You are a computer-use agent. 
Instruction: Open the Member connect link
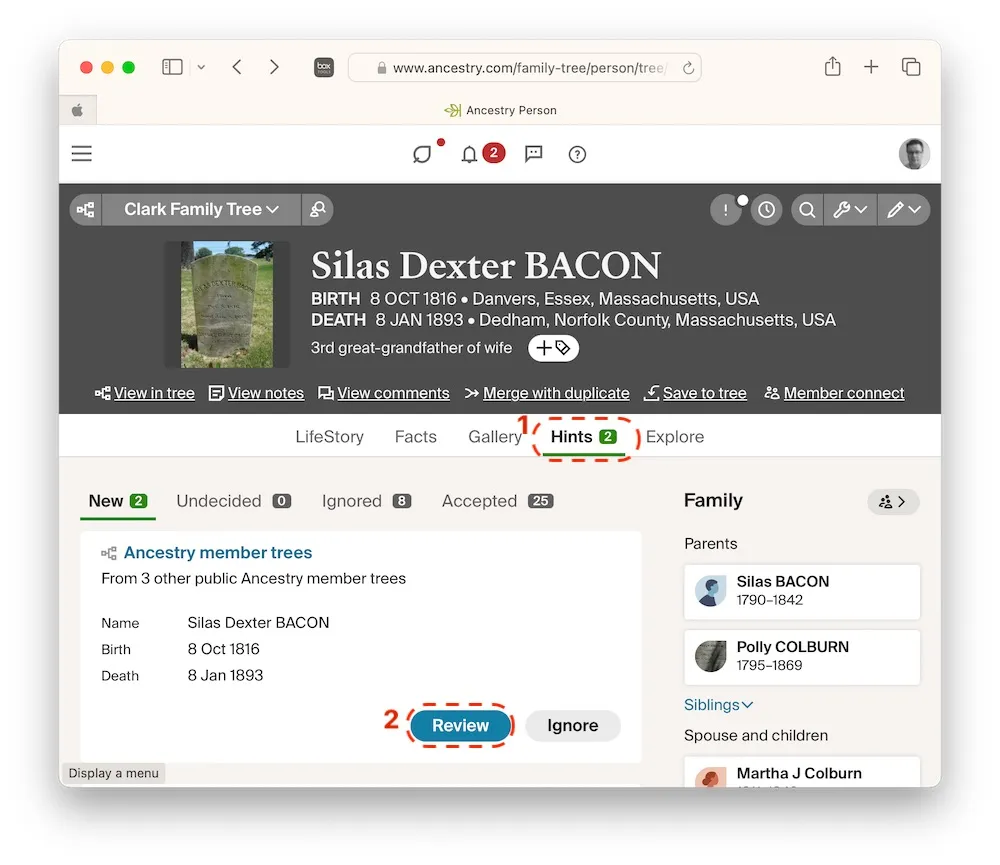pos(834,393)
